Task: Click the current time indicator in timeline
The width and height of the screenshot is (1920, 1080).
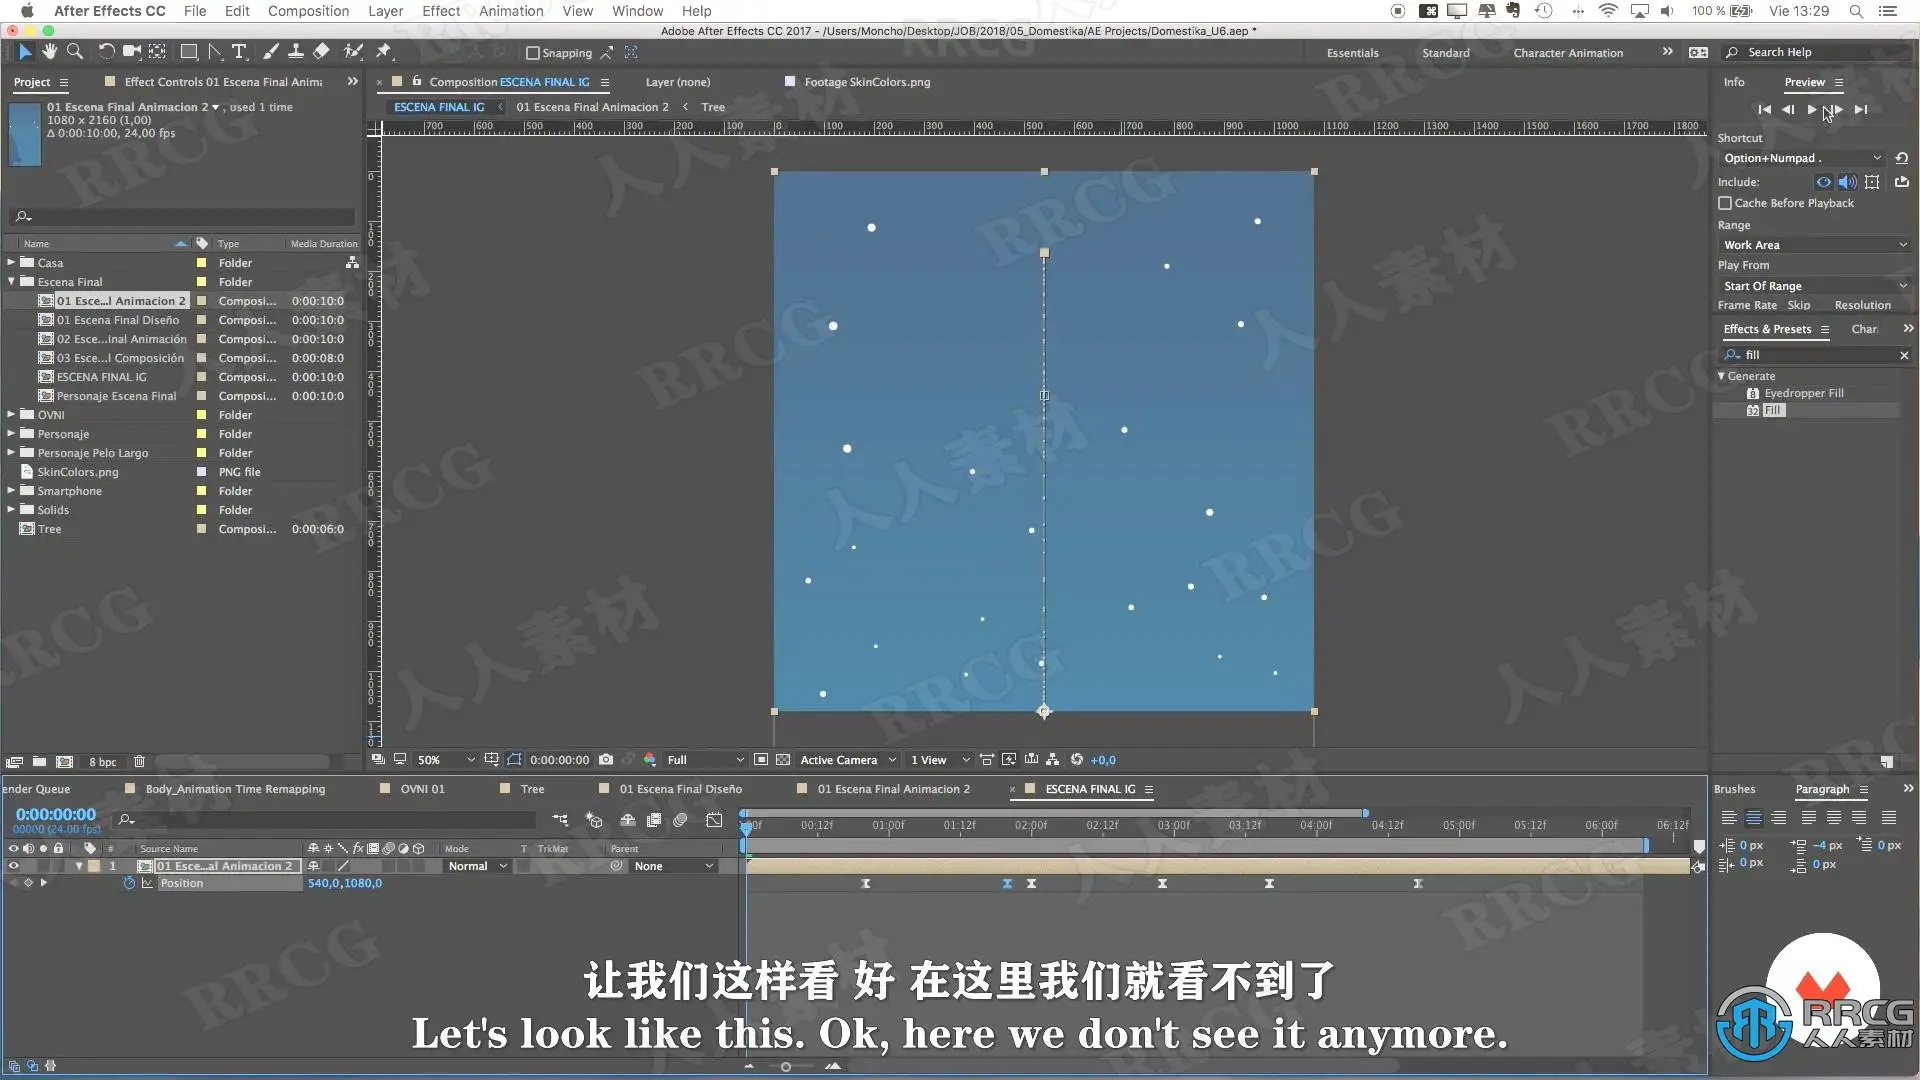Action: 746,826
